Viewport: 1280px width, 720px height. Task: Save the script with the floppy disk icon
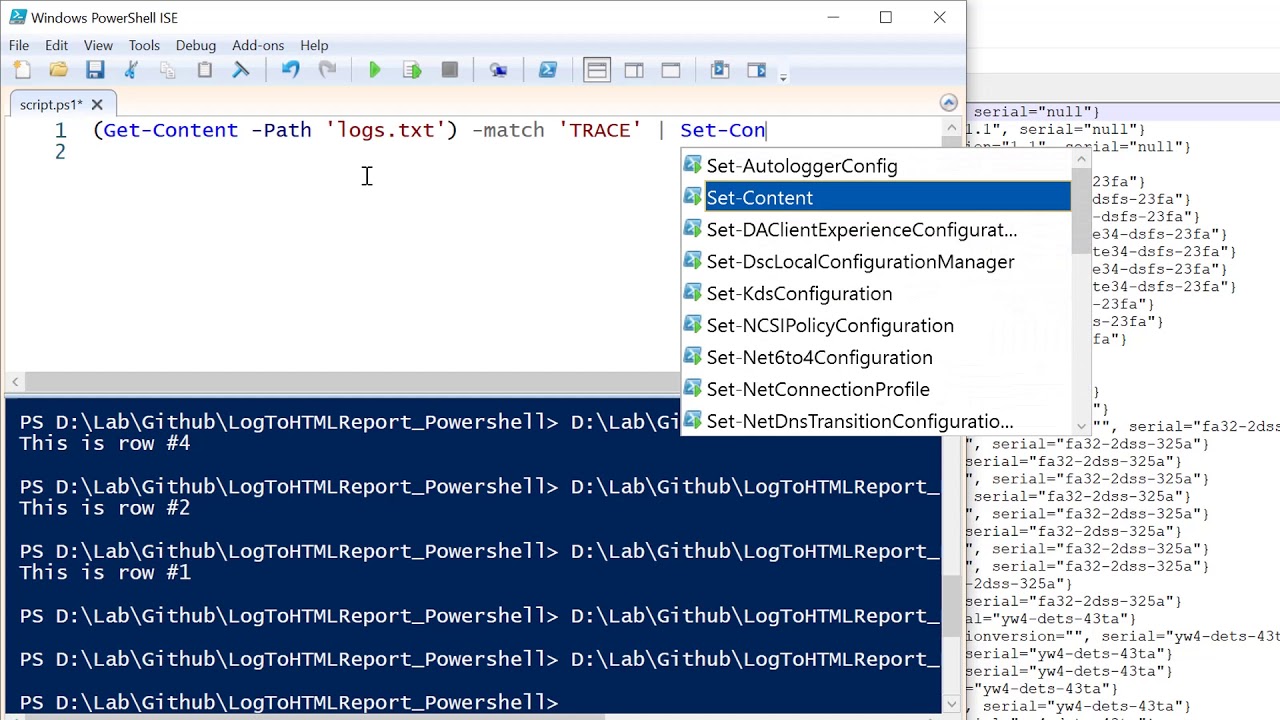[x=95, y=70]
